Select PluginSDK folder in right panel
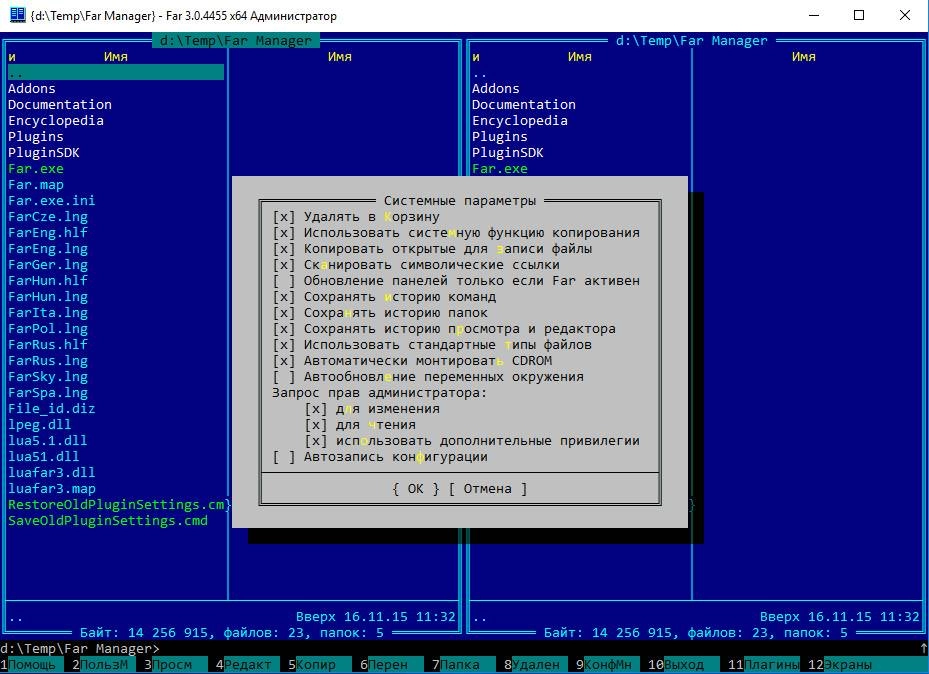The height and width of the screenshot is (674, 929). coord(508,153)
